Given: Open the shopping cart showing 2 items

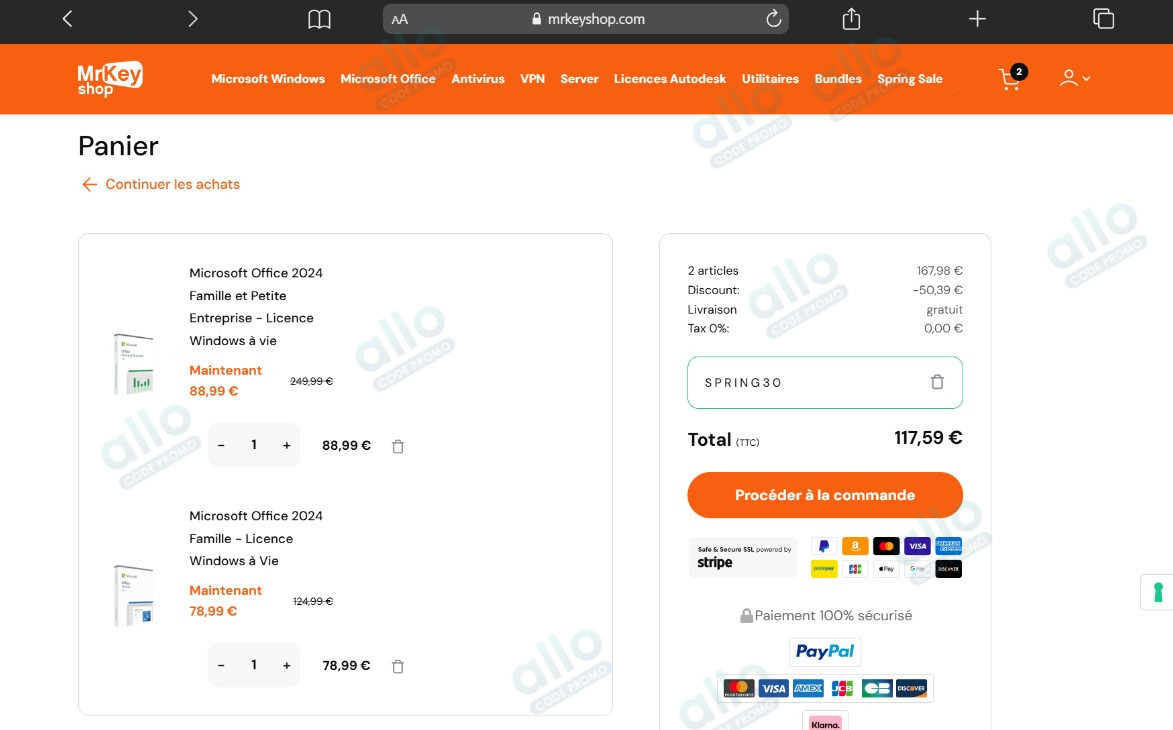Looking at the screenshot, I should pyautogui.click(x=1009, y=78).
